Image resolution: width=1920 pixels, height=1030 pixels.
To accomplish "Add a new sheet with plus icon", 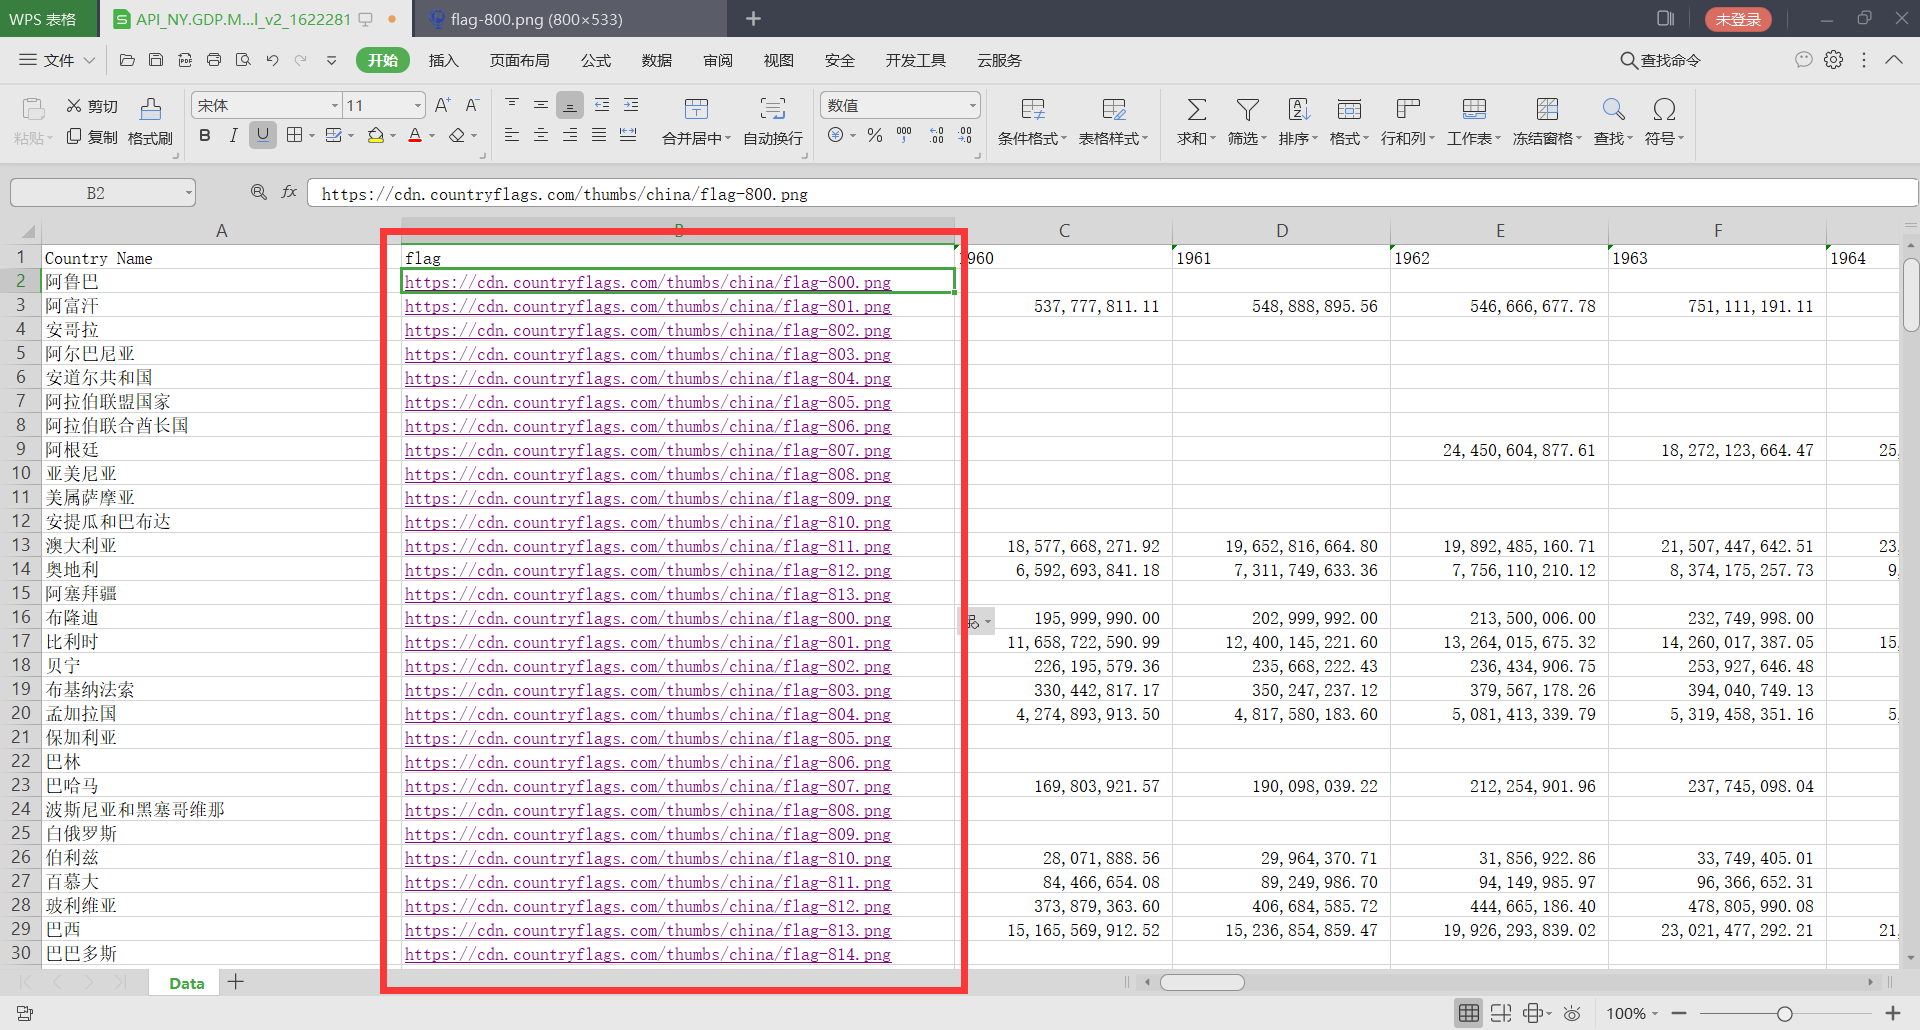I will pyautogui.click(x=236, y=982).
